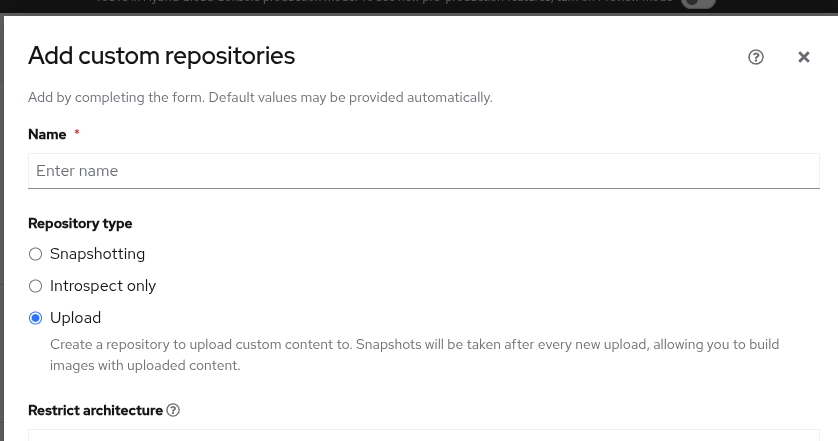
Task: Select the Snapshotting radio button
Action: 36,254
